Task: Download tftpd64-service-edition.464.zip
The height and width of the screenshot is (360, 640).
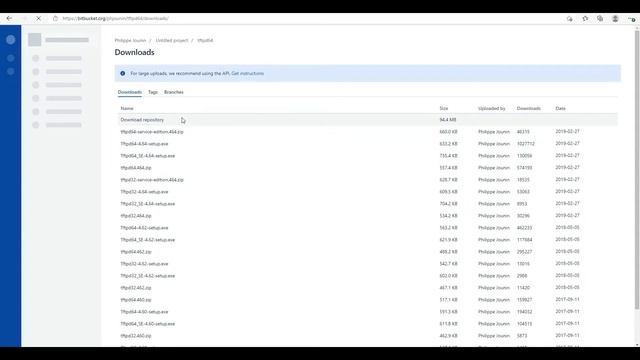Action: click(152, 132)
